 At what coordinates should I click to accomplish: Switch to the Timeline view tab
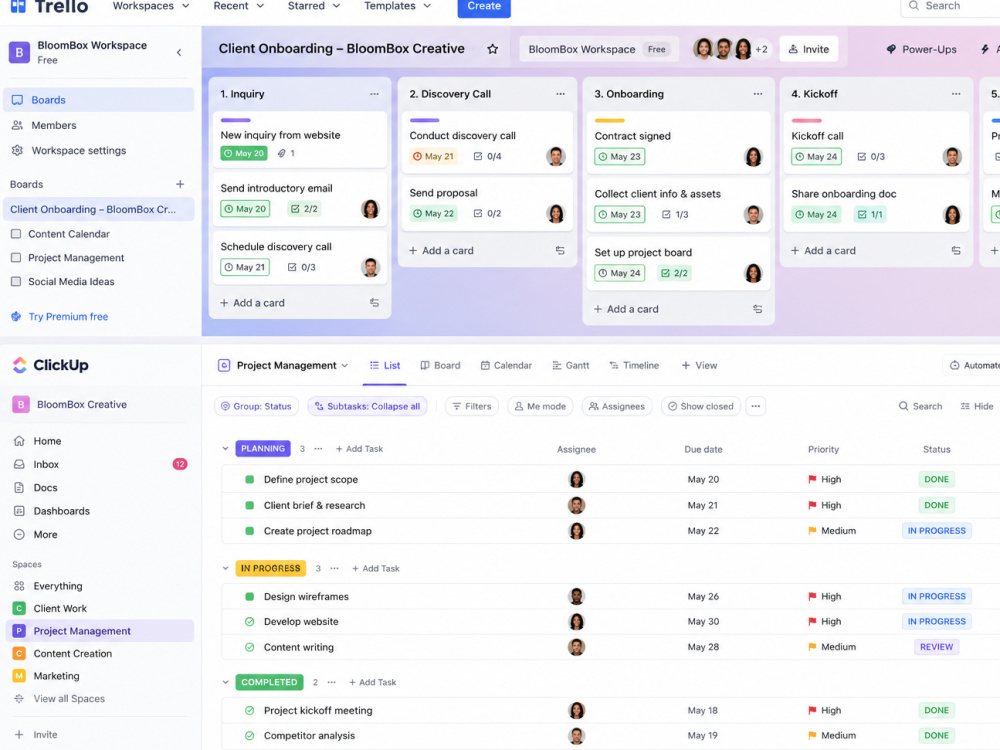(634, 365)
